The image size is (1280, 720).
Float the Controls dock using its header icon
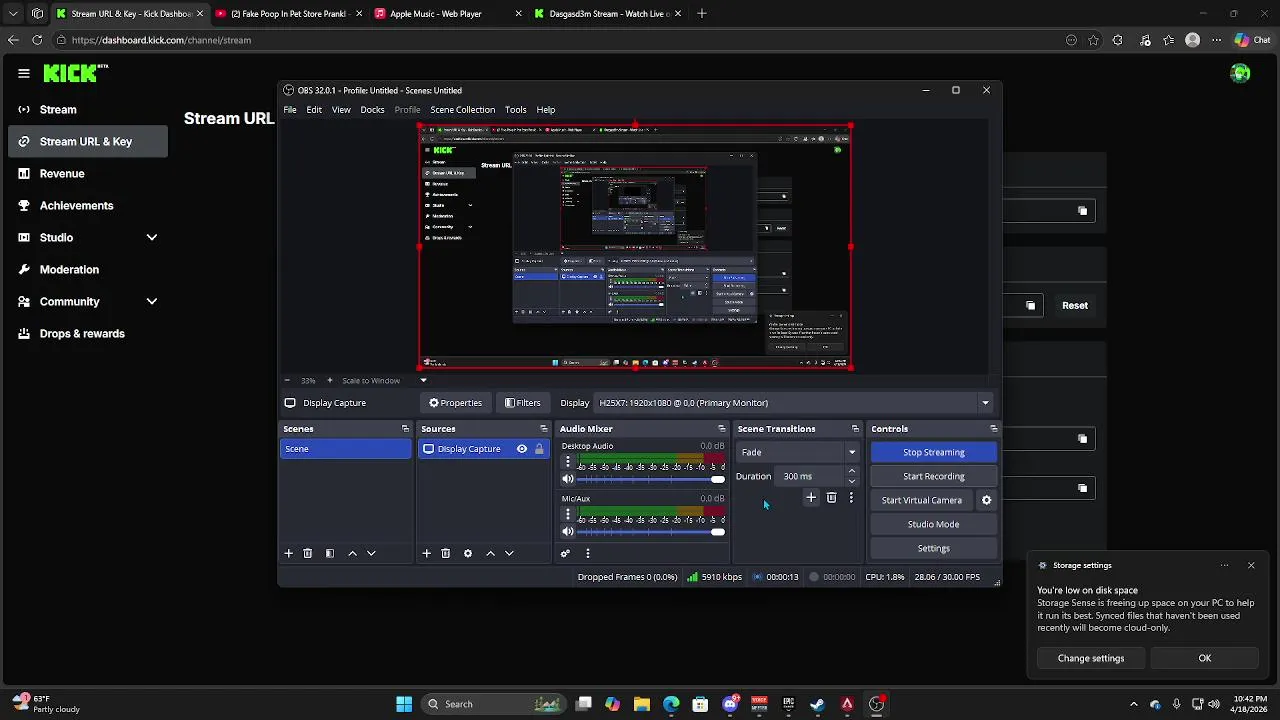point(993,429)
